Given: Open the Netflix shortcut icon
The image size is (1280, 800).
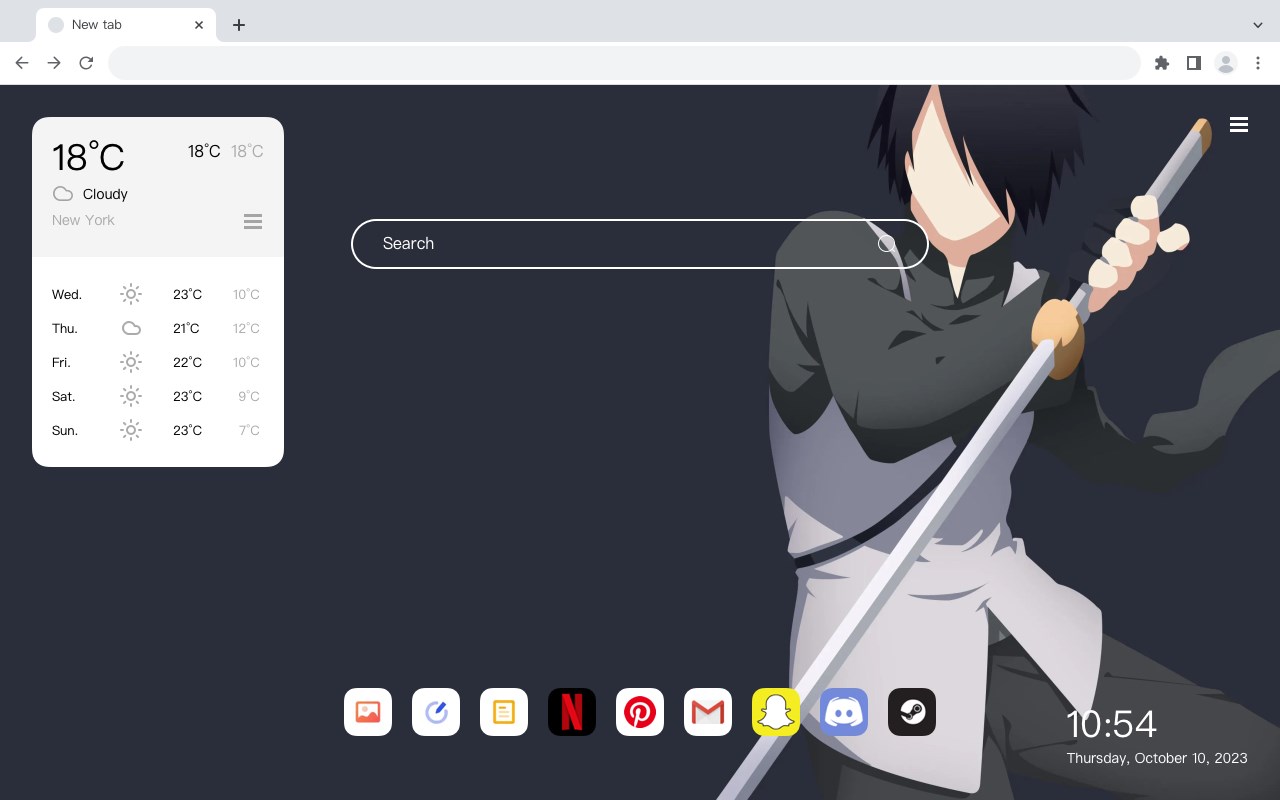Looking at the screenshot, I should coord(572,712).
